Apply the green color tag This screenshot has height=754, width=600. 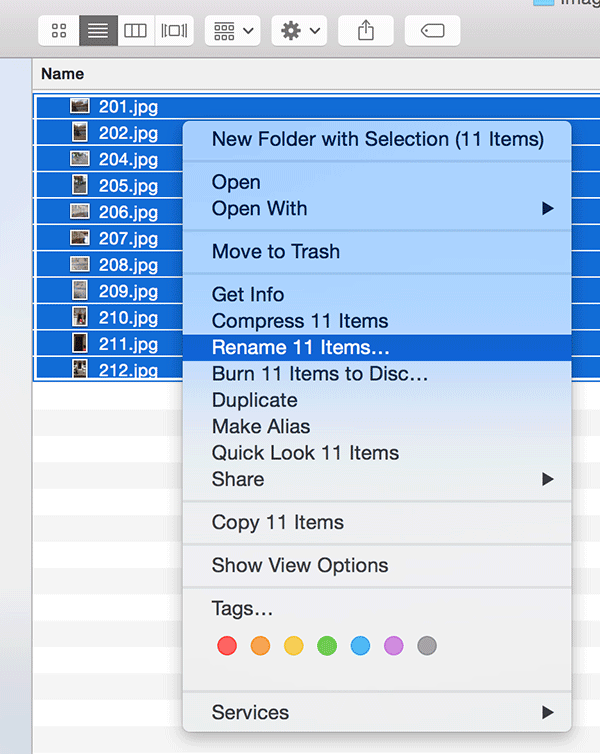pos(327,646)
